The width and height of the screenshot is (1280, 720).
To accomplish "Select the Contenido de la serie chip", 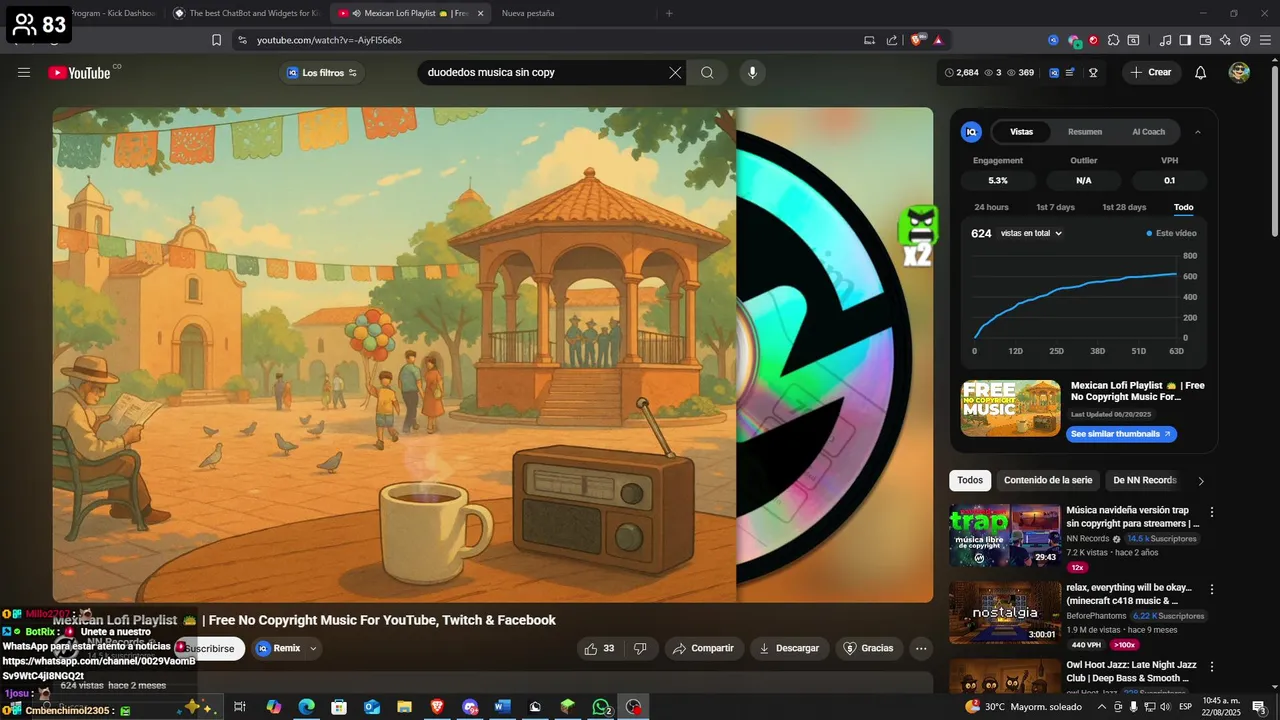I will tap(1048, 480).
